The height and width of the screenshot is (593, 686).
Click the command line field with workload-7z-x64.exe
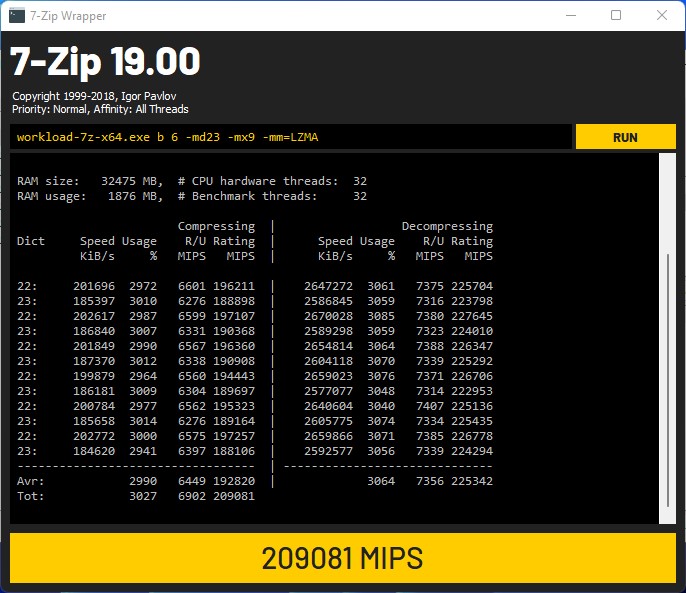coord(290,137)
